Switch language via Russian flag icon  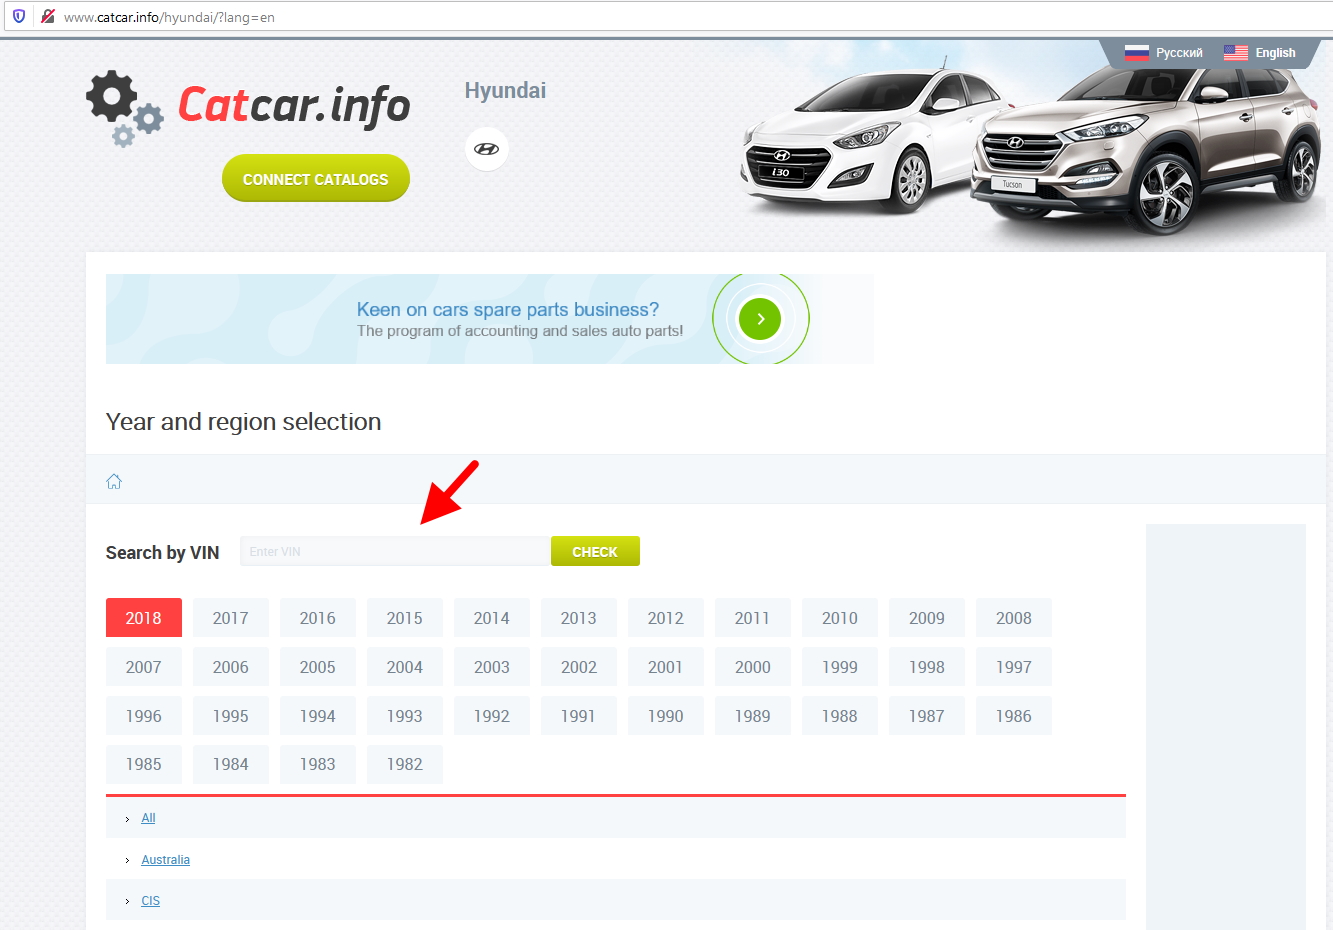(1136, 53)
